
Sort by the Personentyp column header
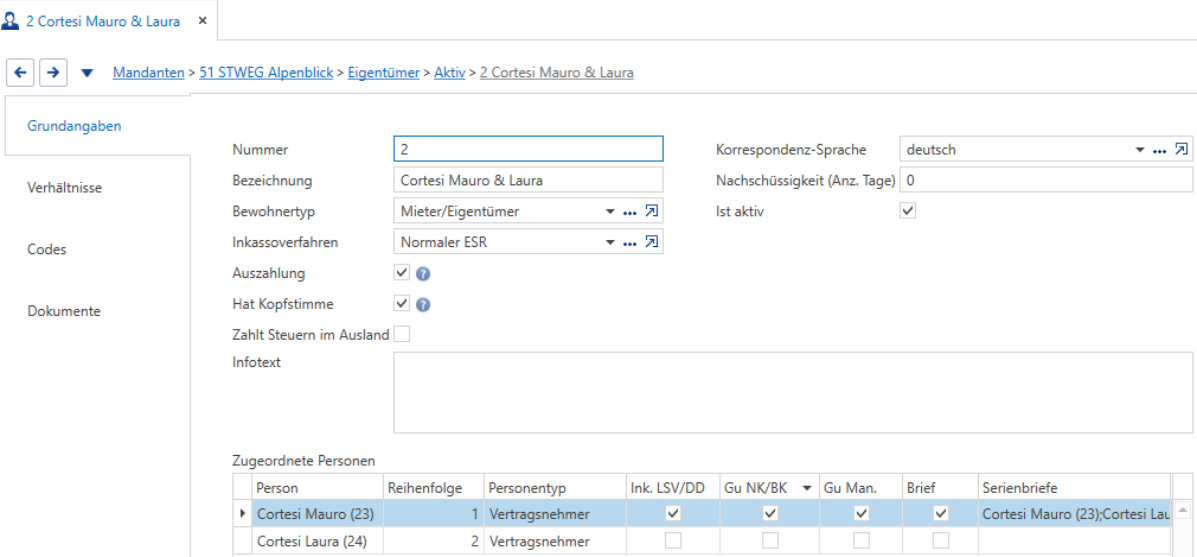point(553,487)
